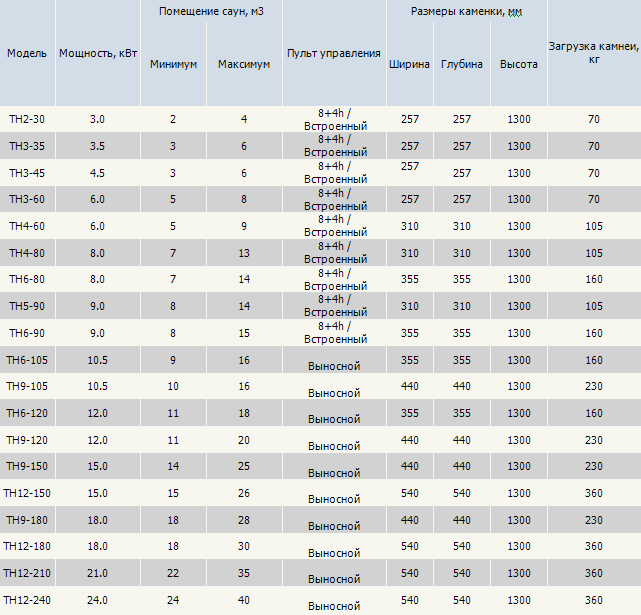The image size is (641, 615).
Task: Click '8+4h / Встроенный' in TH6-90 row
Action: click(x=335, y=333)
